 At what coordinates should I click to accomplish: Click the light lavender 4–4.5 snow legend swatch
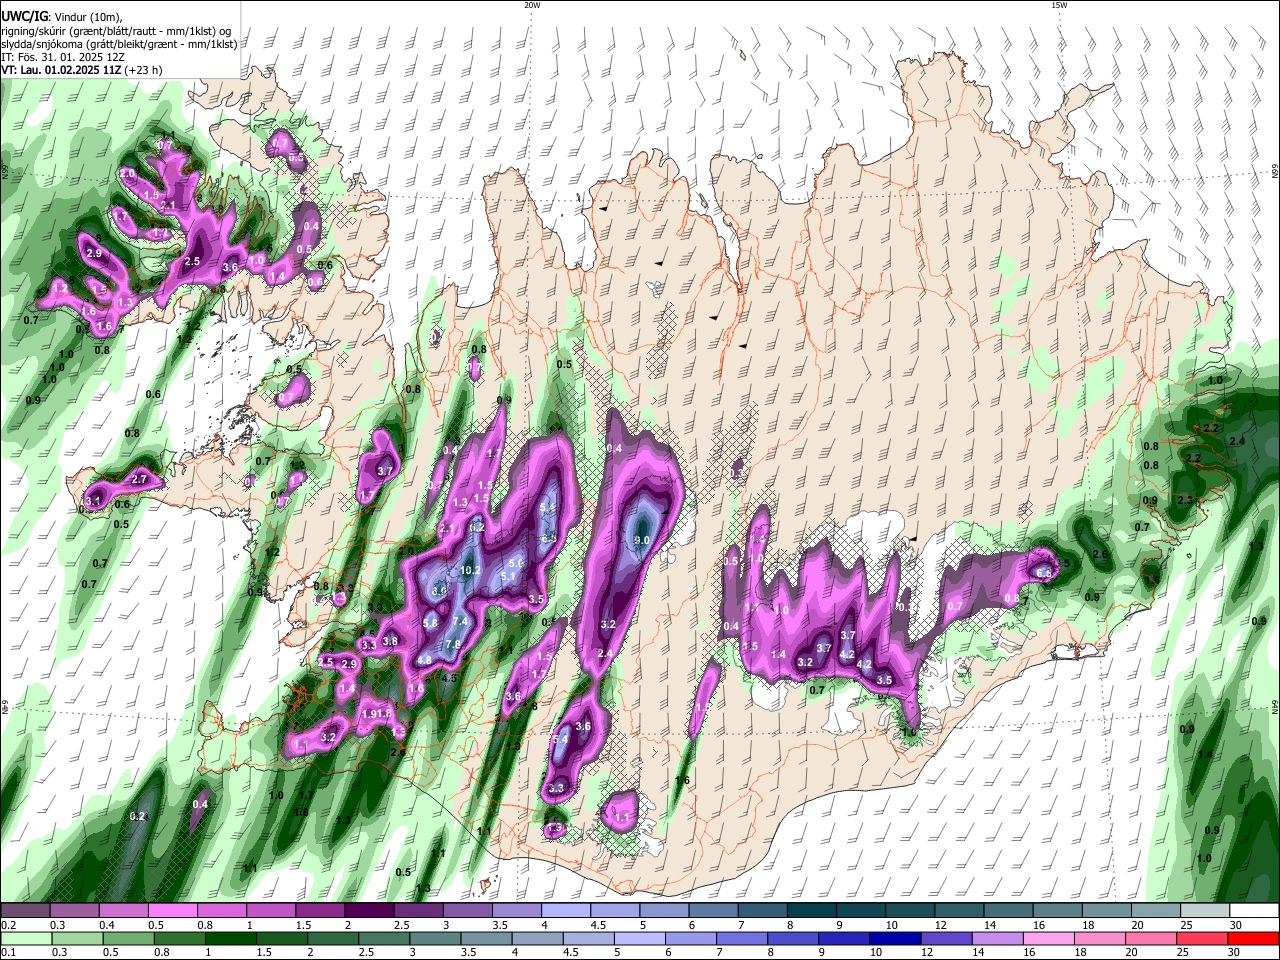pyautogui.click(x=565, y=910)
